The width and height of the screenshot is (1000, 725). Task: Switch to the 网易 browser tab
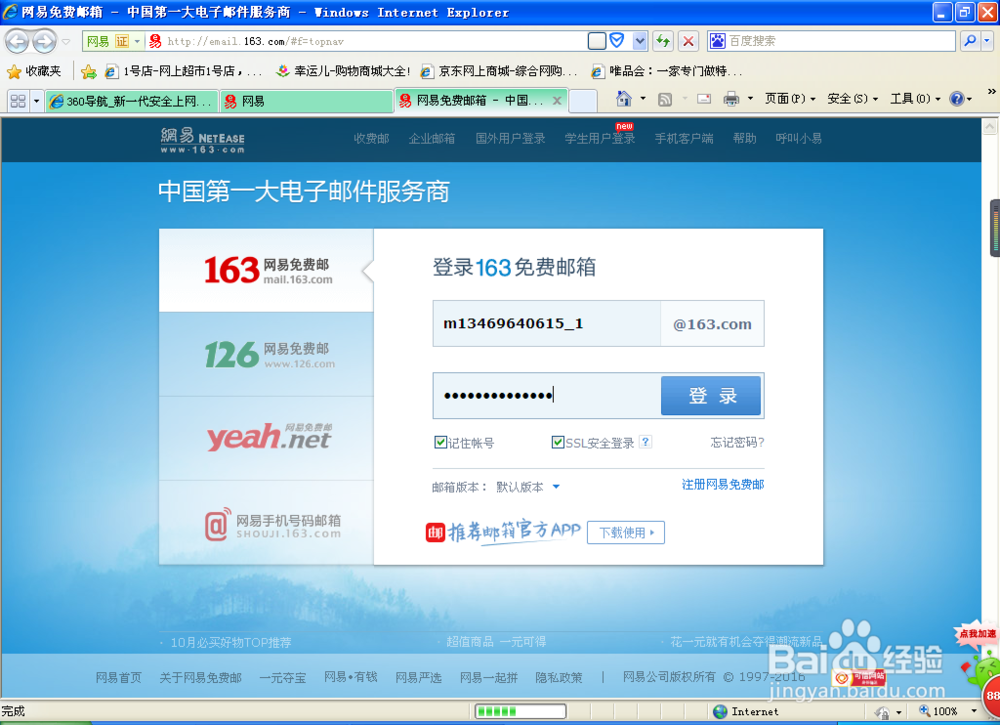tap(307, 101)
